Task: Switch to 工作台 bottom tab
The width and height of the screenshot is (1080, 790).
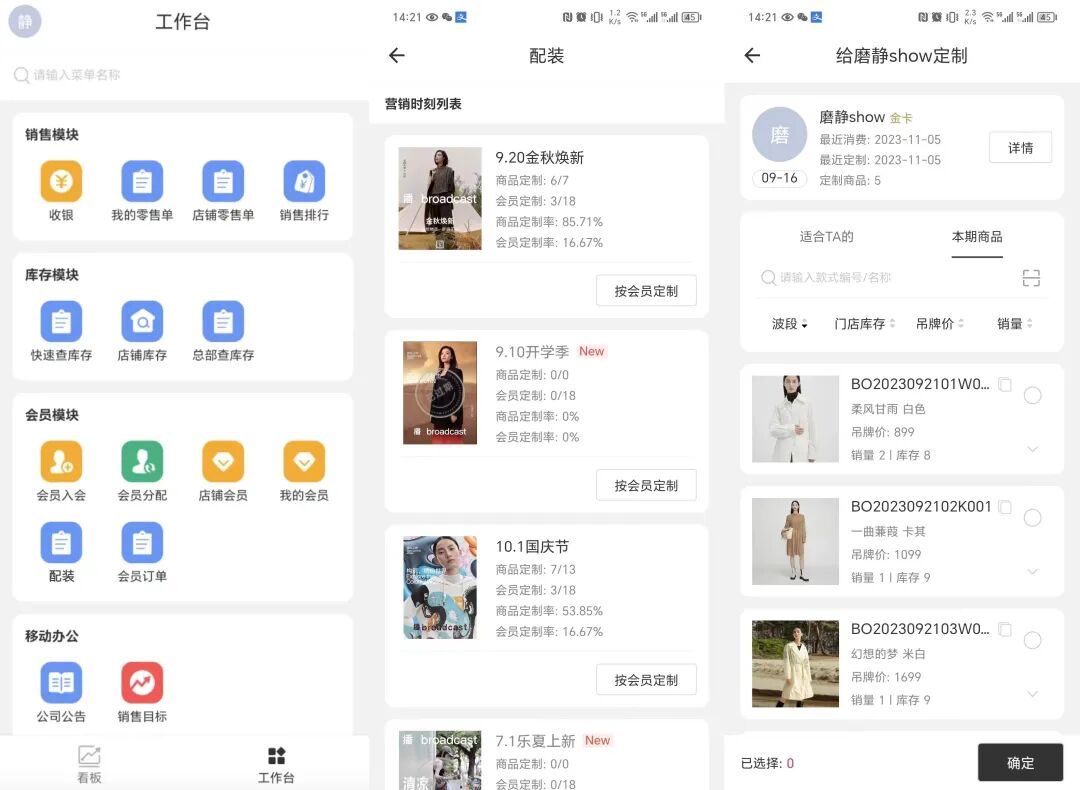Action: click(276, 765)
